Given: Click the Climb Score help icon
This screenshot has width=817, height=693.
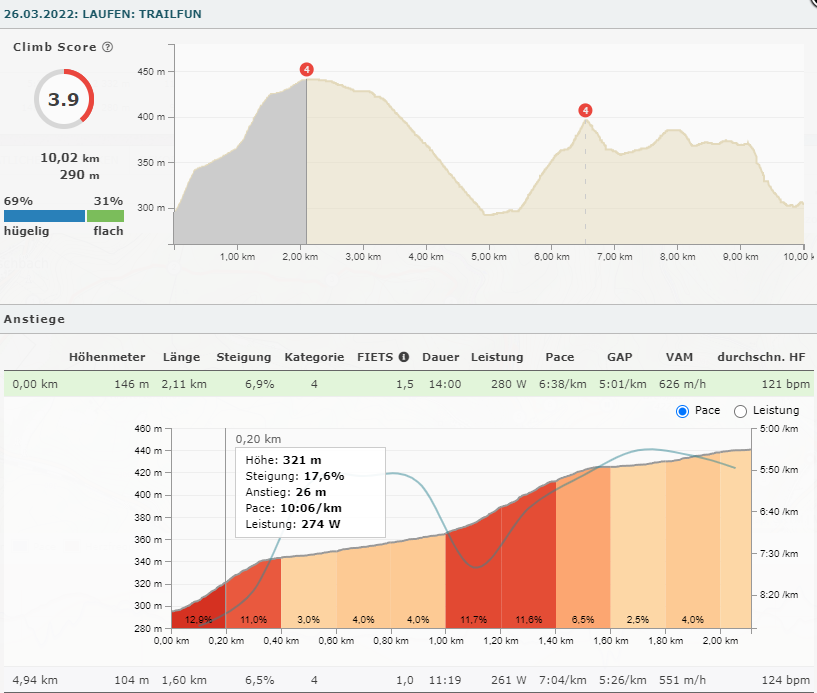Looking at the screenshot, I should 108,47.
